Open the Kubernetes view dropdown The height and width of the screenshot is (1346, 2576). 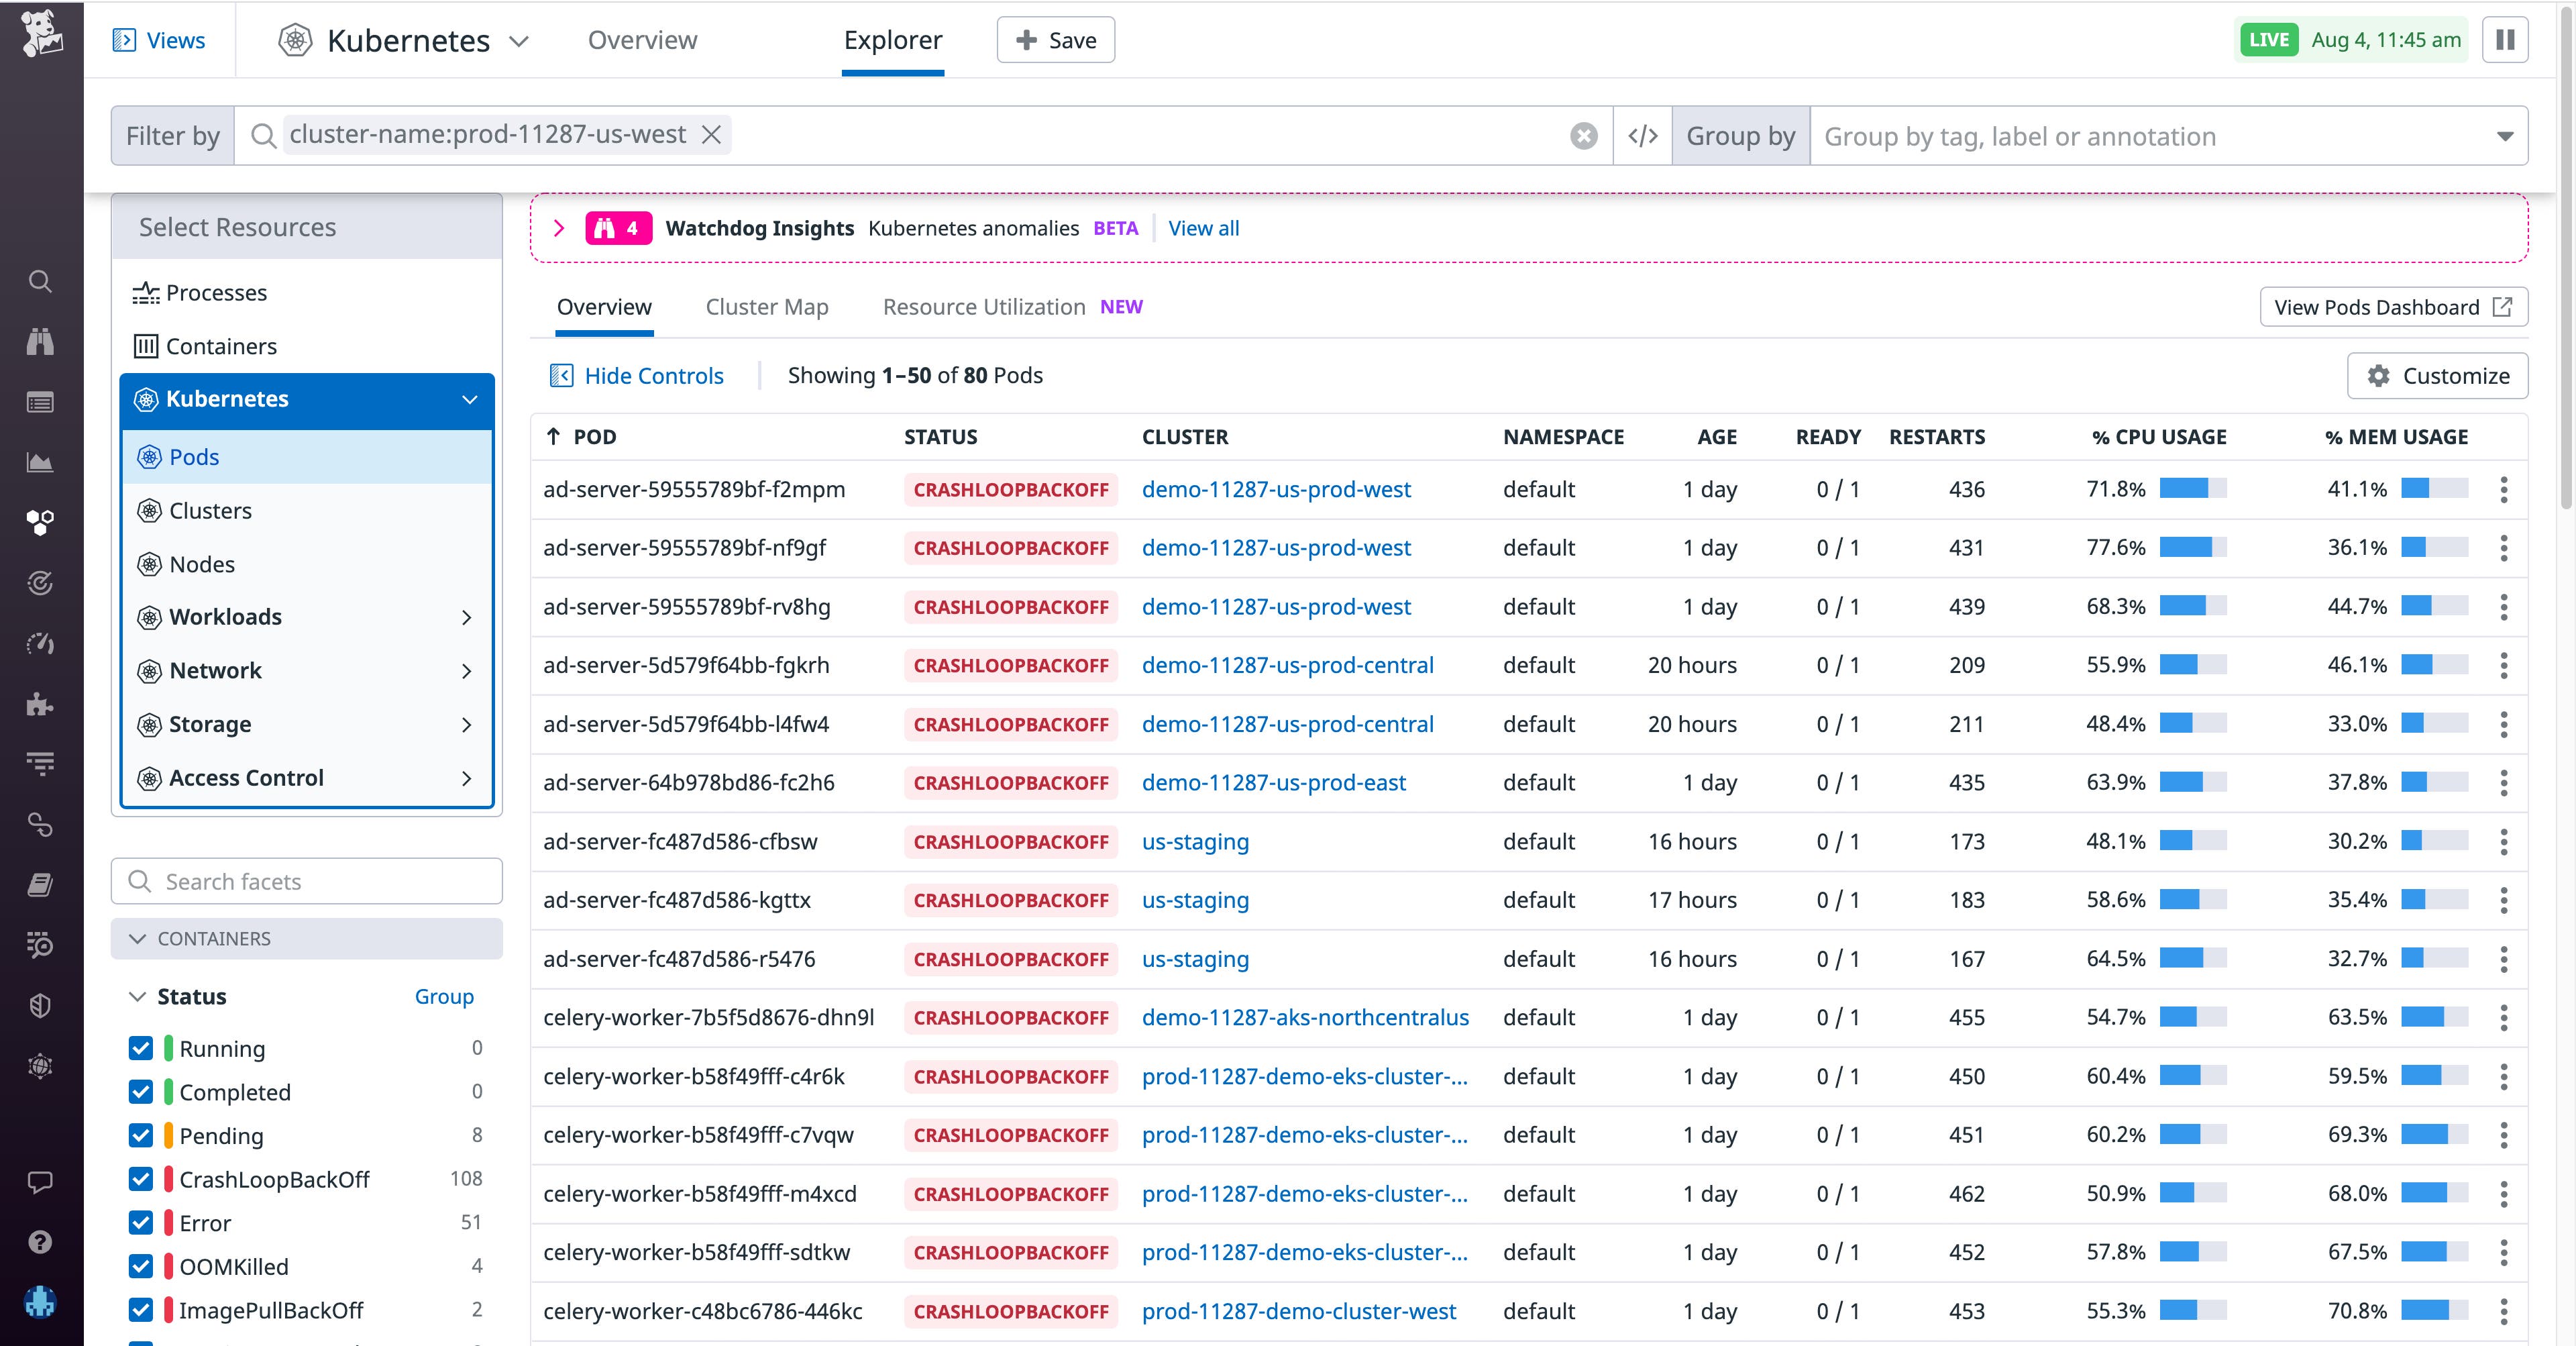[518, 41]
